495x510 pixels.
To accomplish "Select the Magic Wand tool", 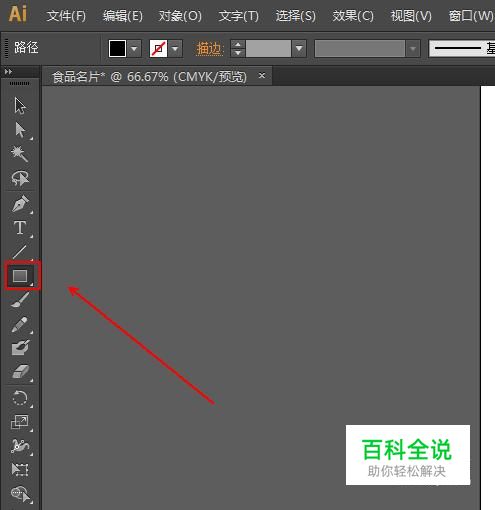I will click(x=20, y=154).
